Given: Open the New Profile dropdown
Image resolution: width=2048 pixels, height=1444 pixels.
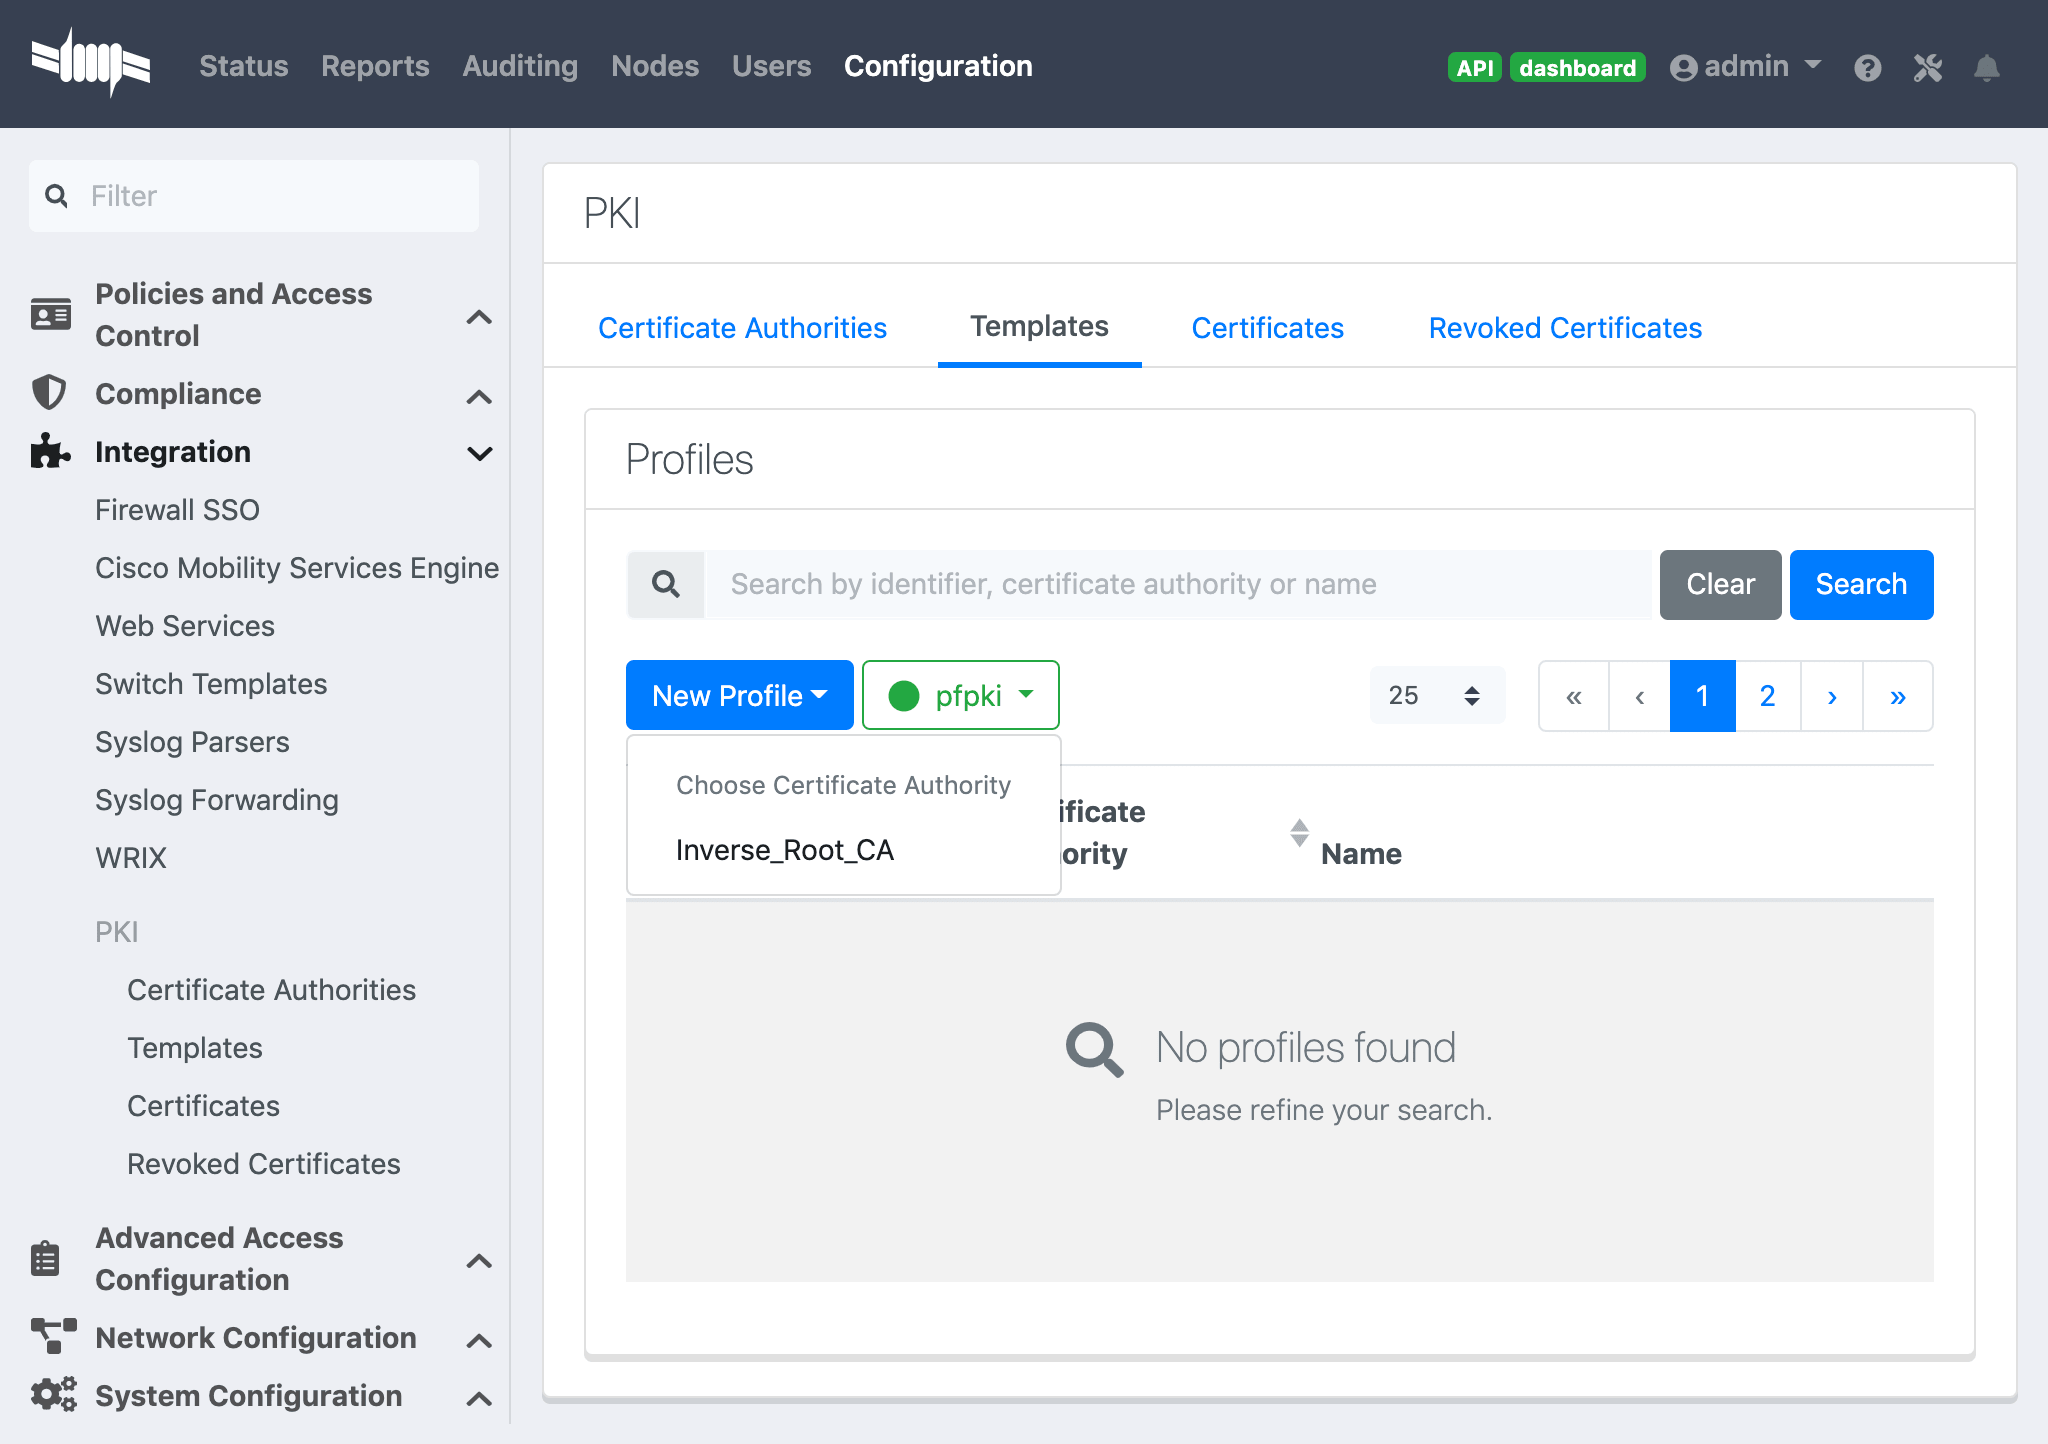Looking at the screenshot, I should tap(739, 695).
